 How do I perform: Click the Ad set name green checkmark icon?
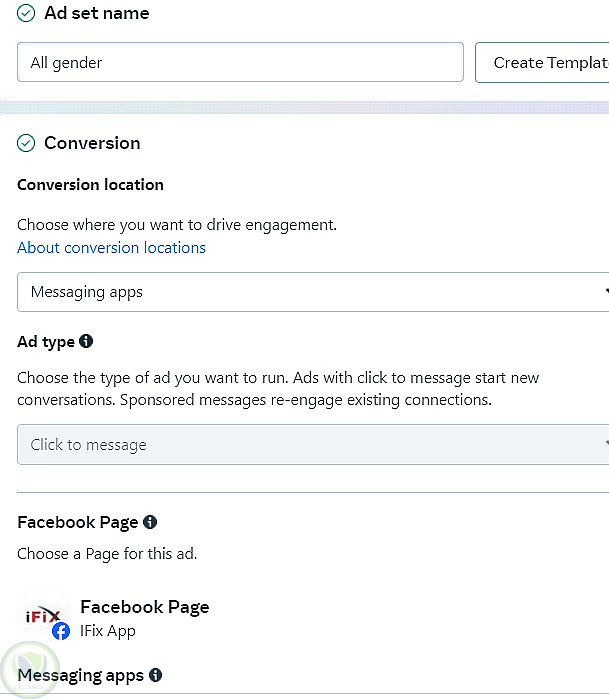coord(26,13)
